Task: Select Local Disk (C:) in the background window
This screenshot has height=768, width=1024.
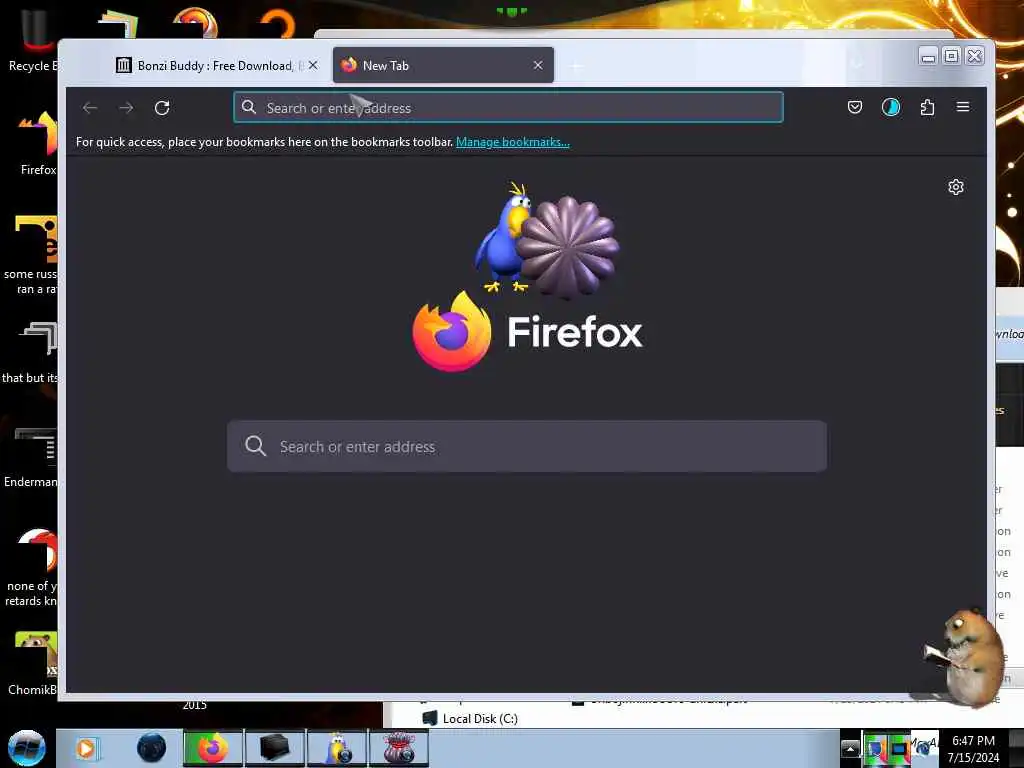Action: click(470, 718)
